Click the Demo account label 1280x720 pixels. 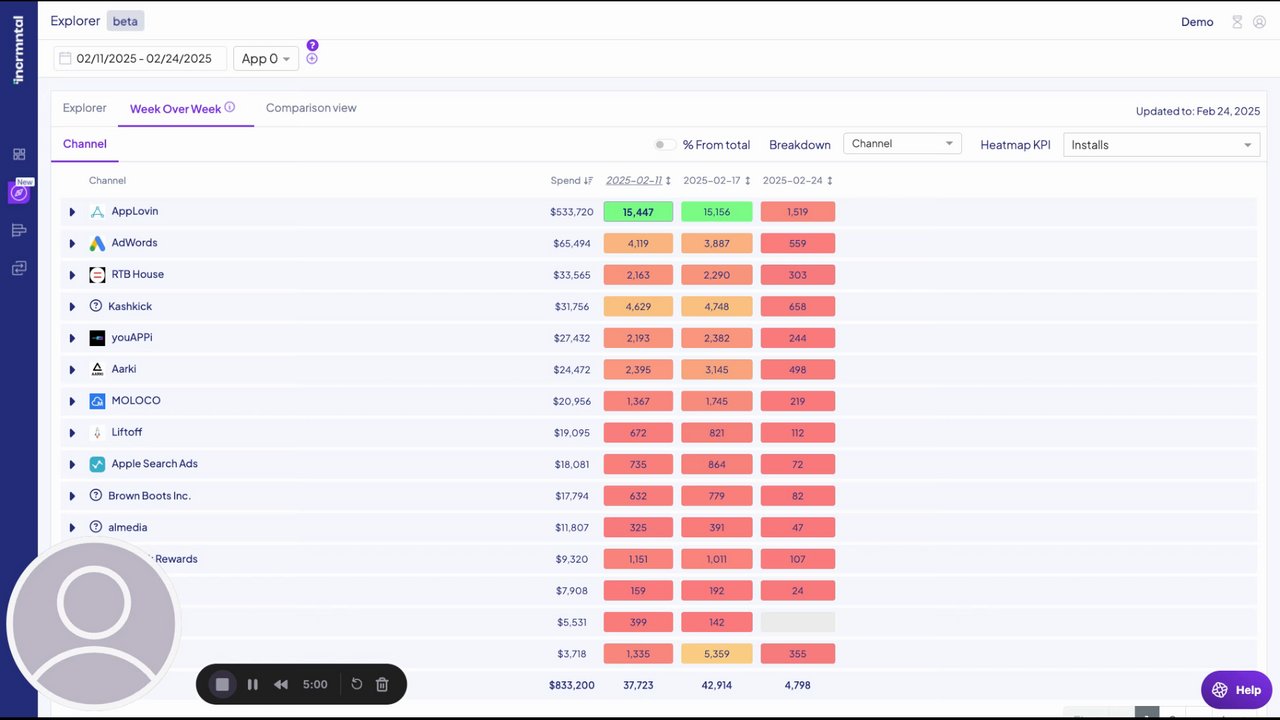1197,22
